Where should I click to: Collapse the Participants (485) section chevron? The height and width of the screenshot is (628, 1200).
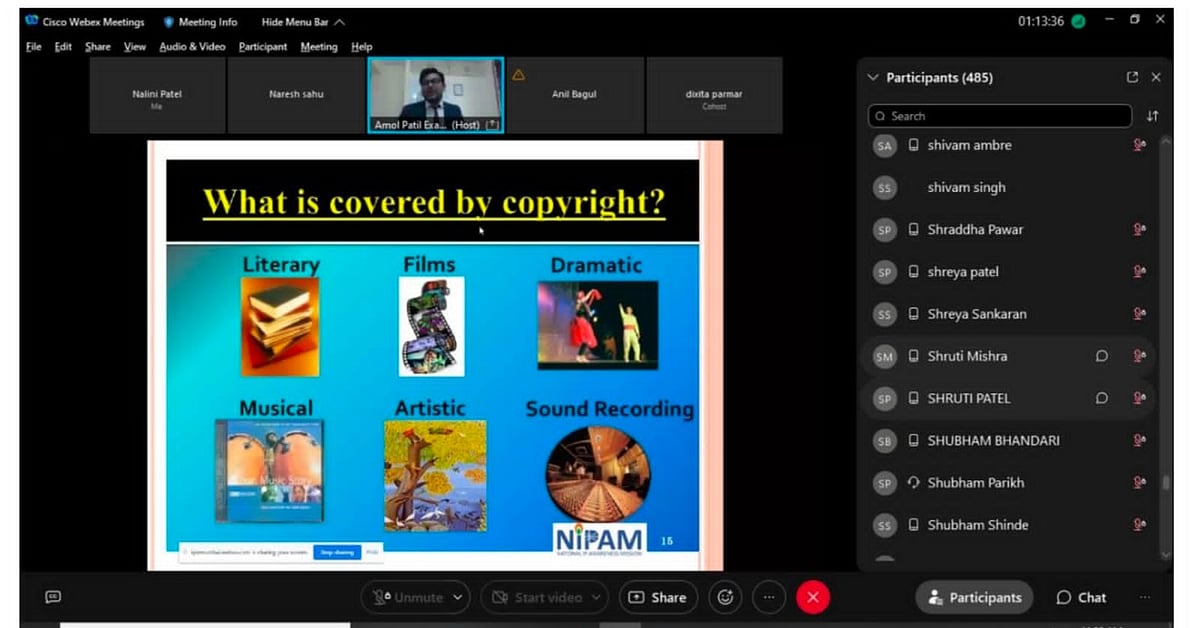point(872,77)
